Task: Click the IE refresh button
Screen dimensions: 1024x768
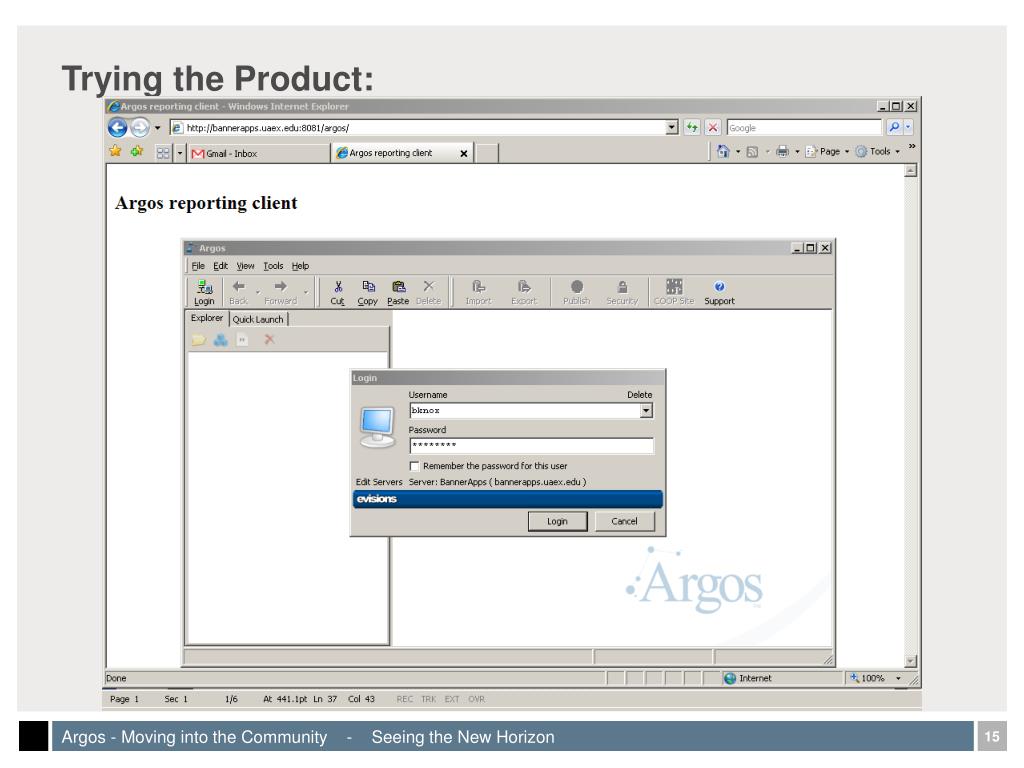Action: (x=692, y=127)
